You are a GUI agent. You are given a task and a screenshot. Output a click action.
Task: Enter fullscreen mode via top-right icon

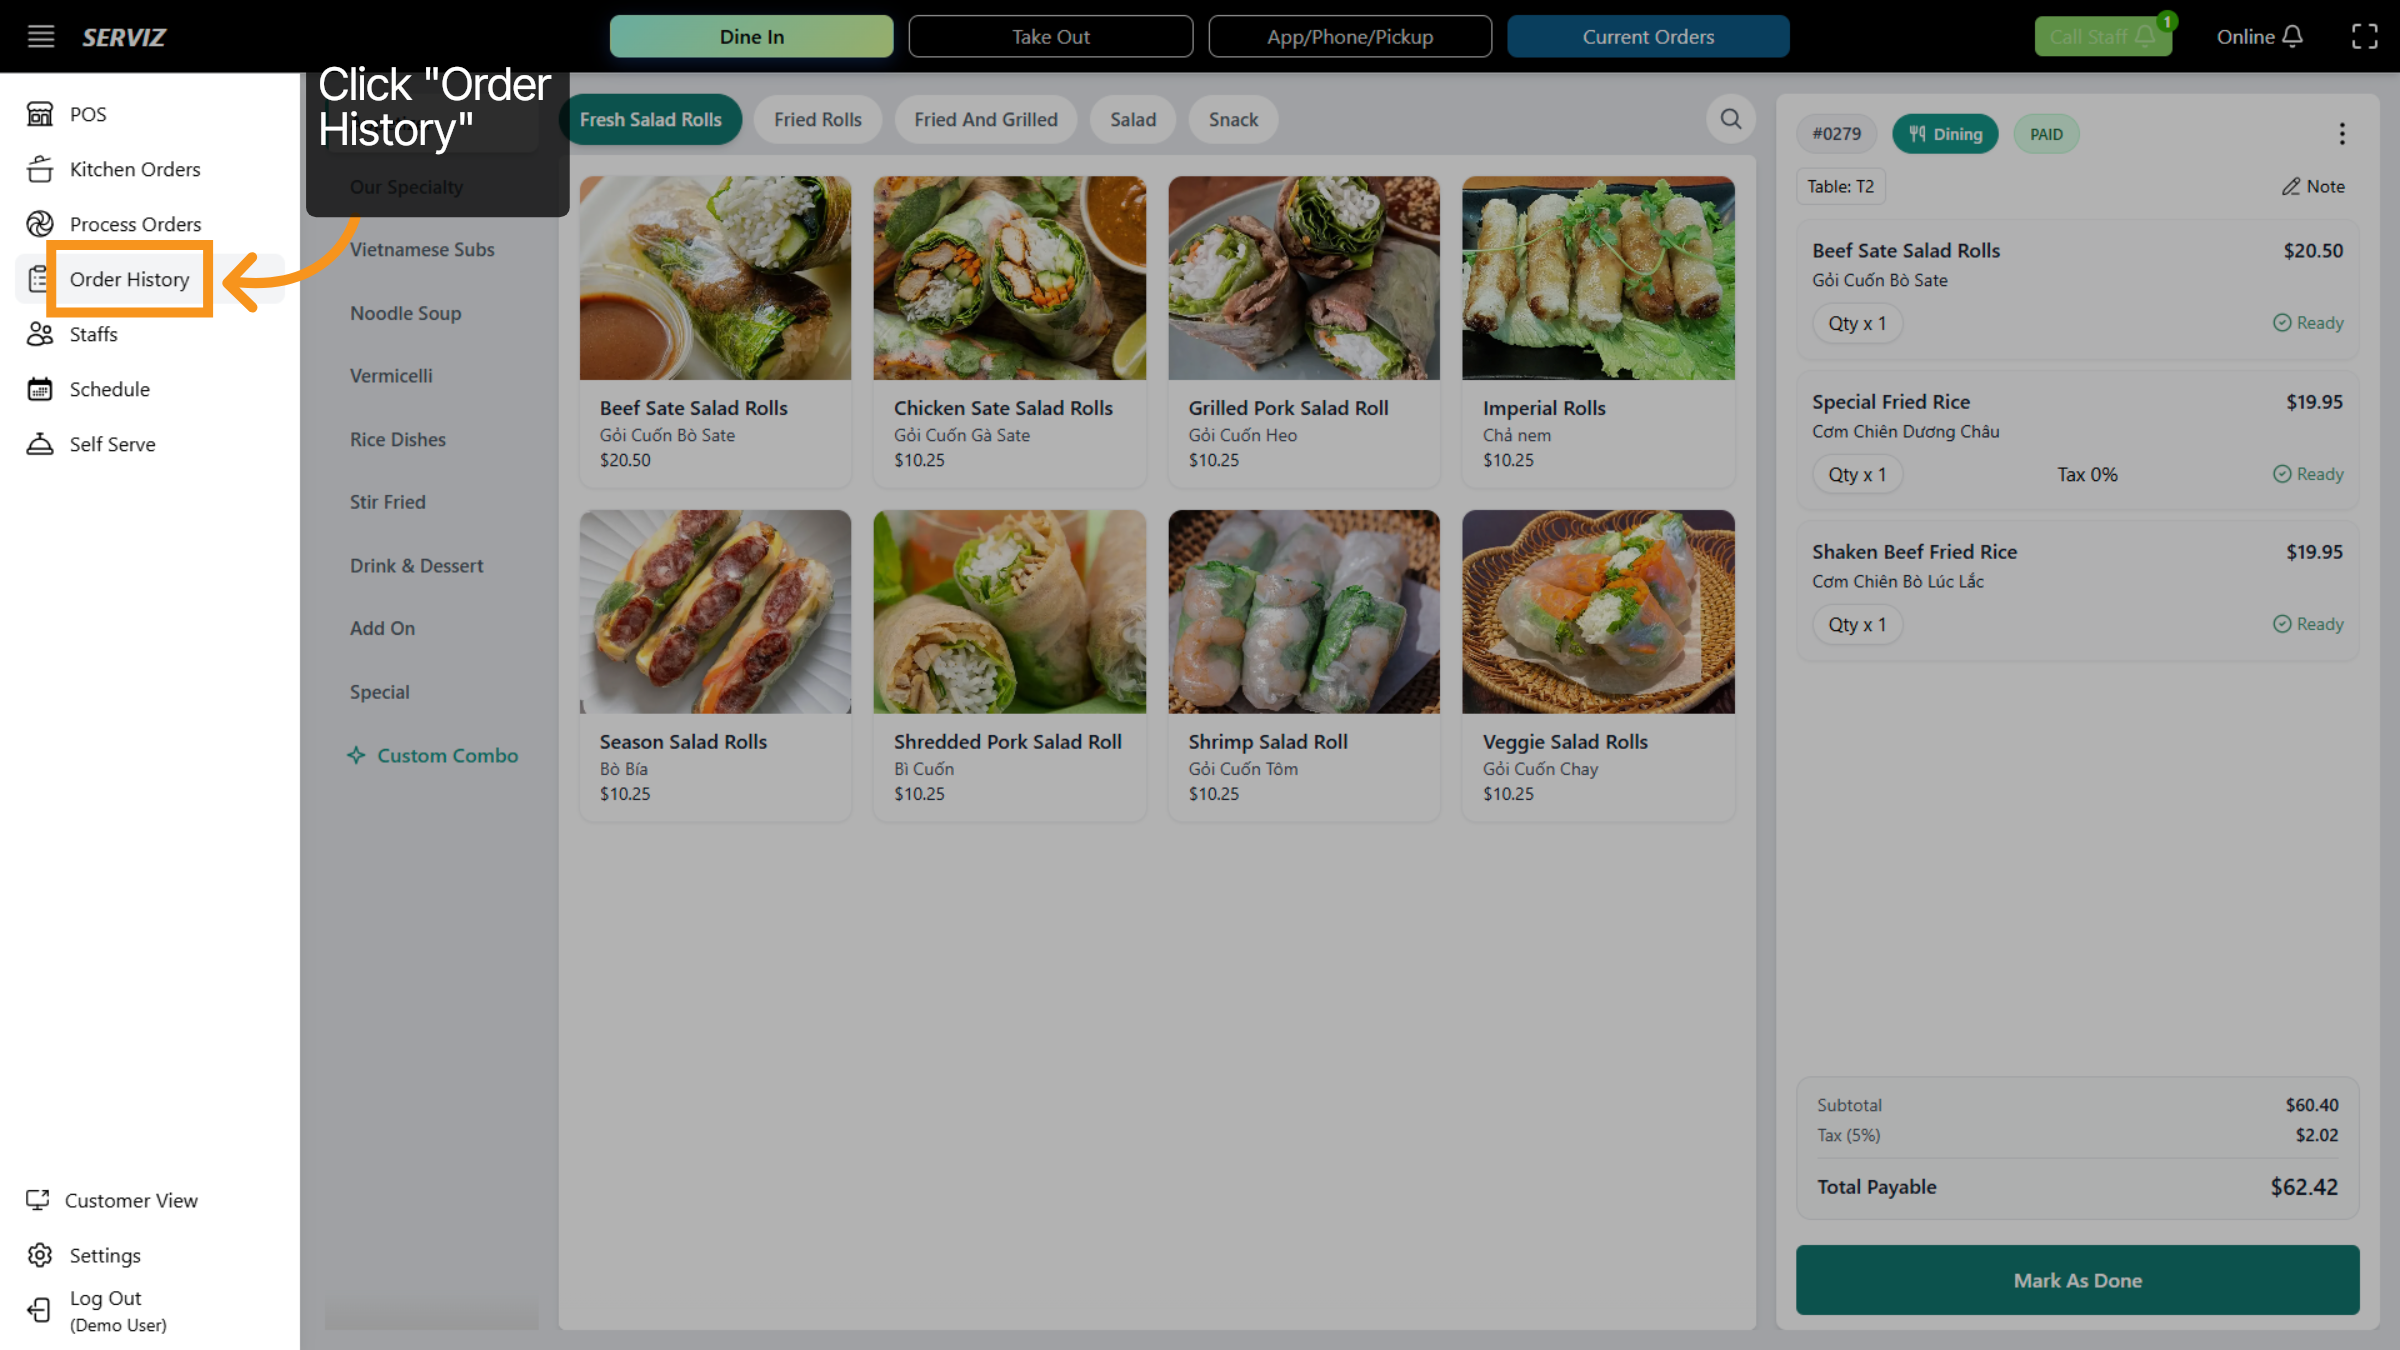click(2366, 36)
